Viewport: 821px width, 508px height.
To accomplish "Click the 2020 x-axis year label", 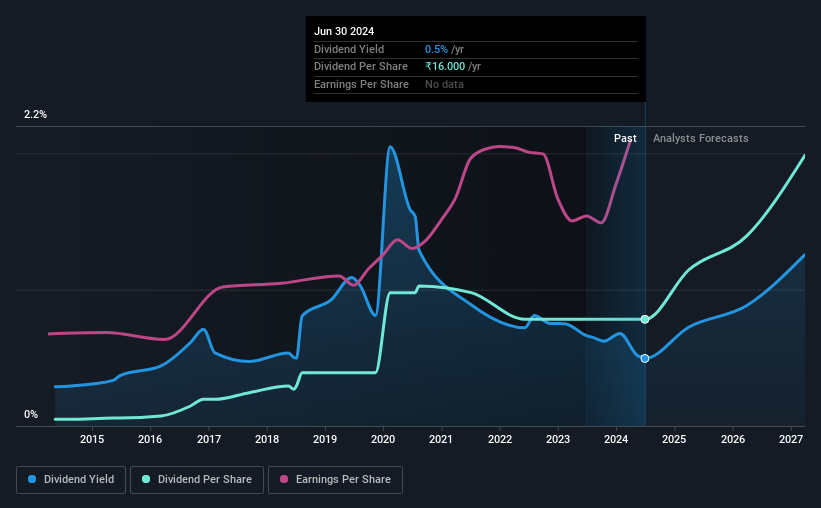I will pos(383,439).
